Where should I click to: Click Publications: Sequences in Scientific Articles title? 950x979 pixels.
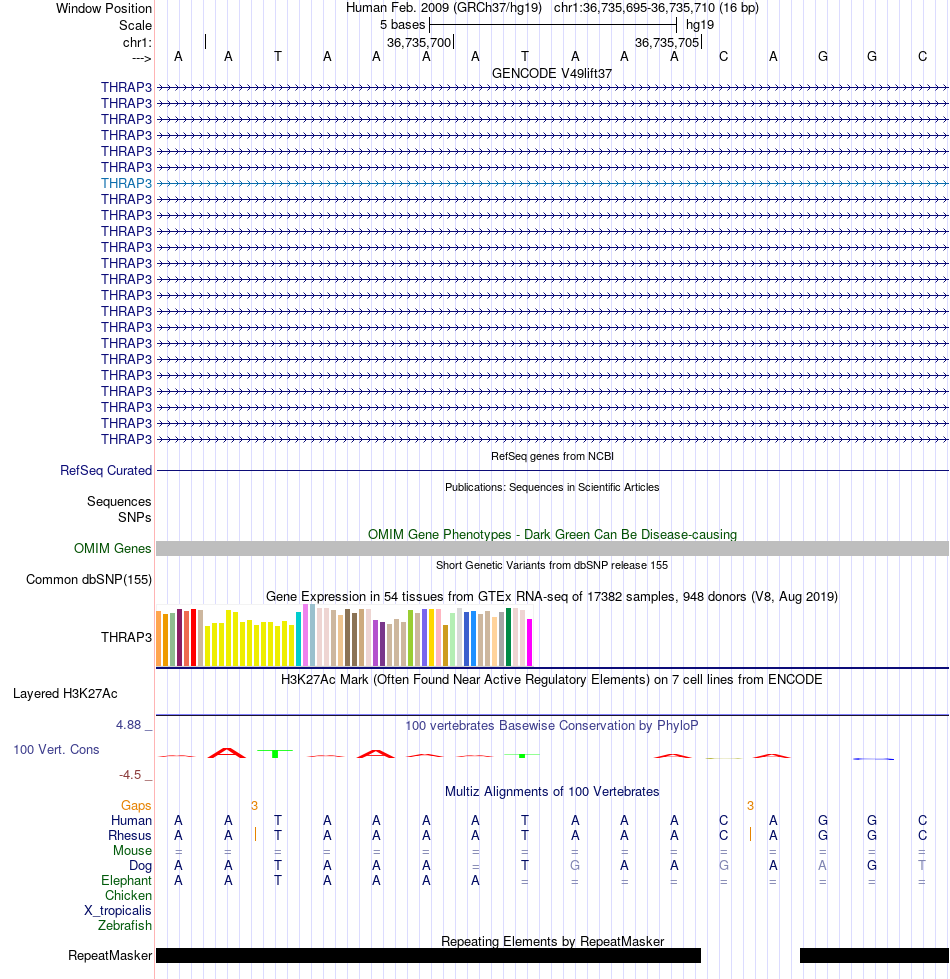(x=552, y=488)
